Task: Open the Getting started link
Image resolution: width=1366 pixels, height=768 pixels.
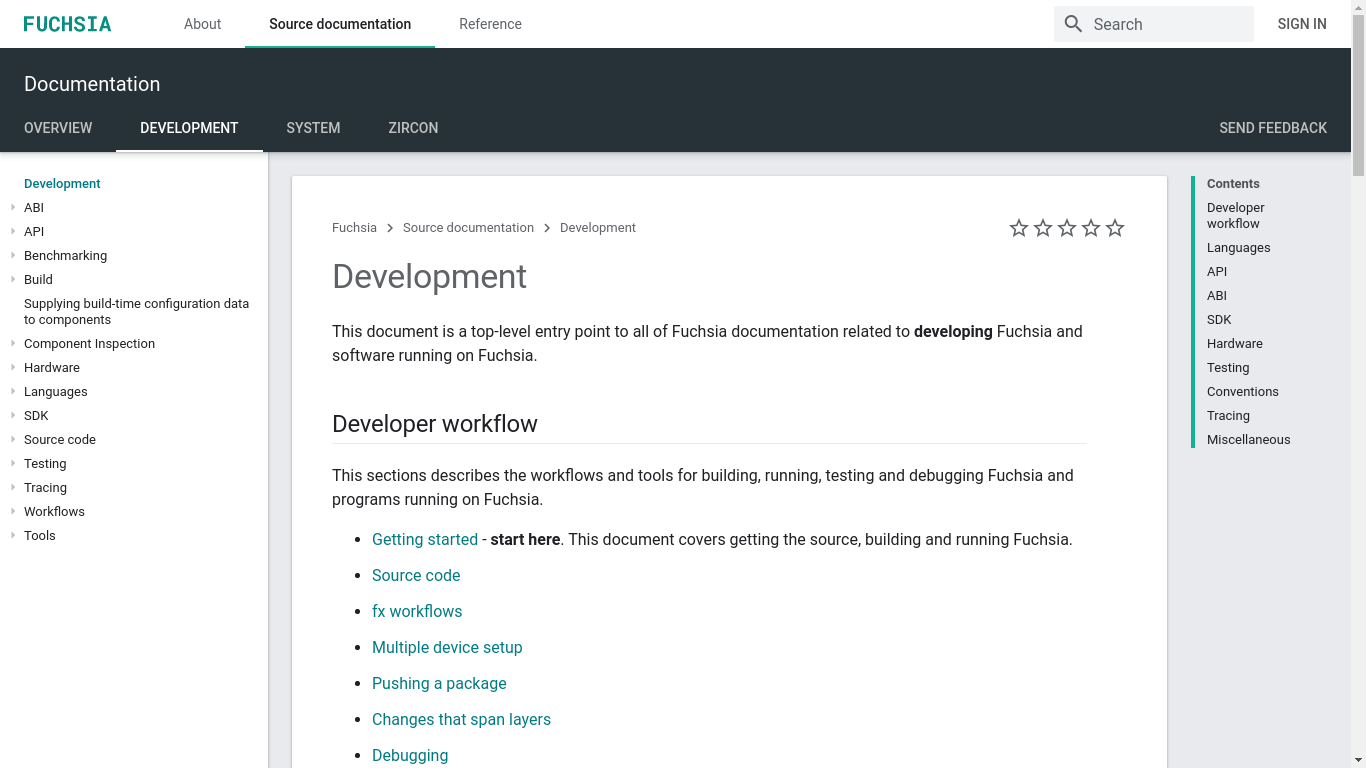Action: click(x=425, y=540)
